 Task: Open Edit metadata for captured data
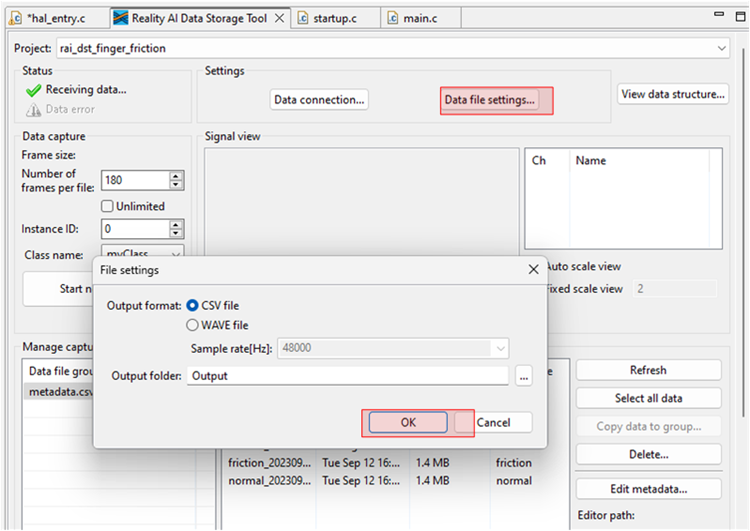pos(649,490)
